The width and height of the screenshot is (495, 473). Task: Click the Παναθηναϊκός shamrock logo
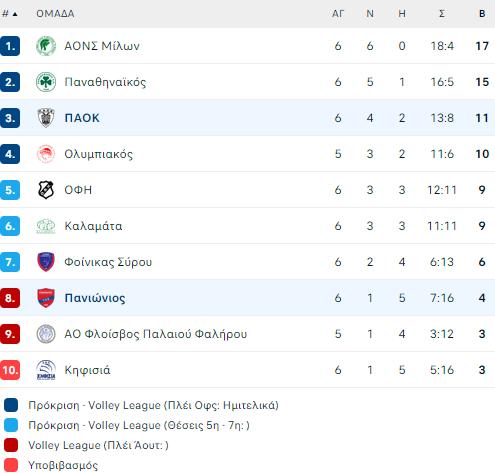tap(46, 82)
